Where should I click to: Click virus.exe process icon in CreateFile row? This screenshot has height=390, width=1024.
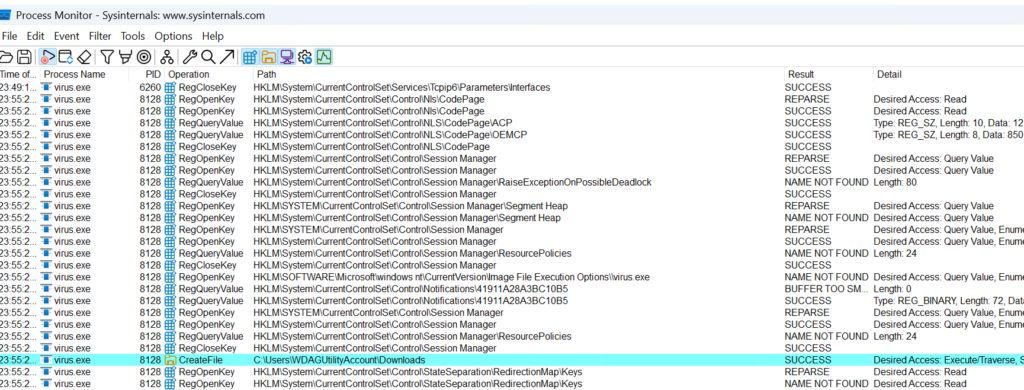[46, 360]
